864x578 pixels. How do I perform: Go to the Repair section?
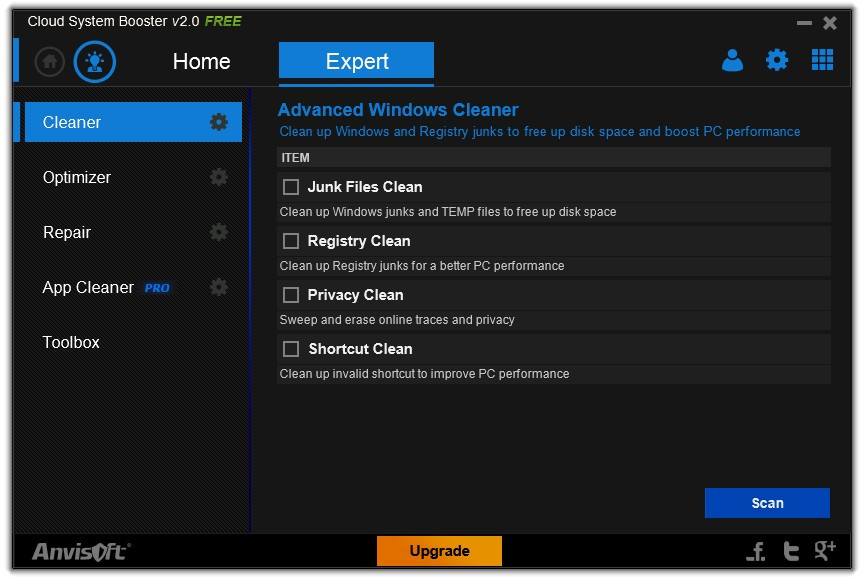[67, 233]
